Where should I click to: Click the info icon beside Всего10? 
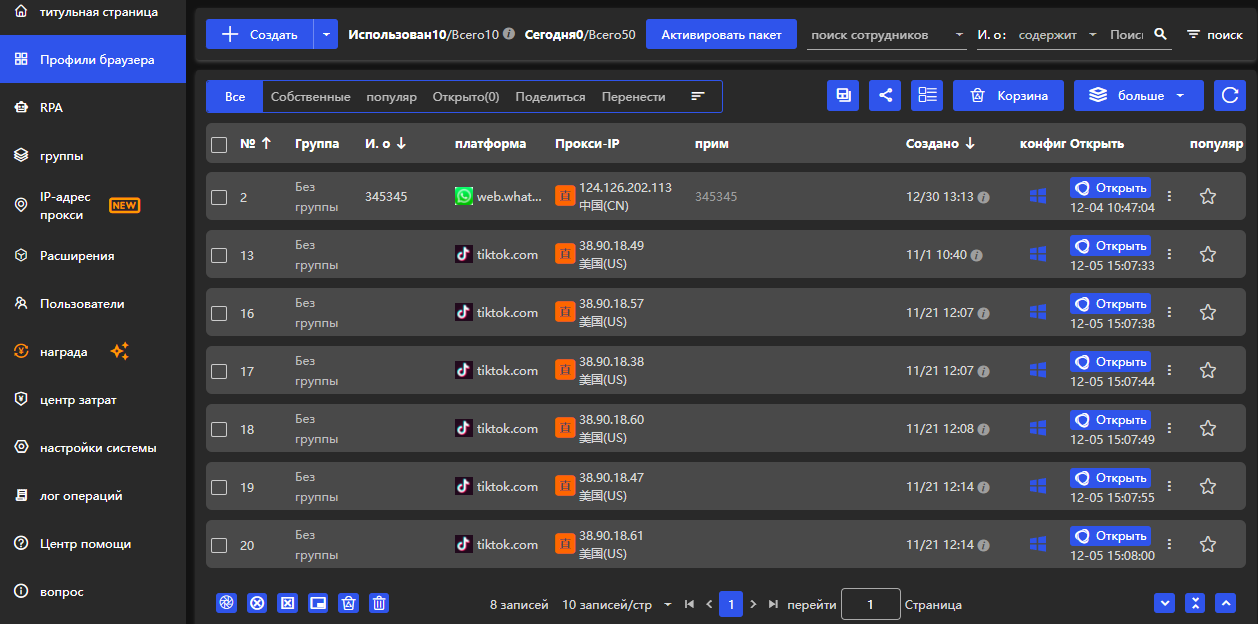tap(509, 34)
